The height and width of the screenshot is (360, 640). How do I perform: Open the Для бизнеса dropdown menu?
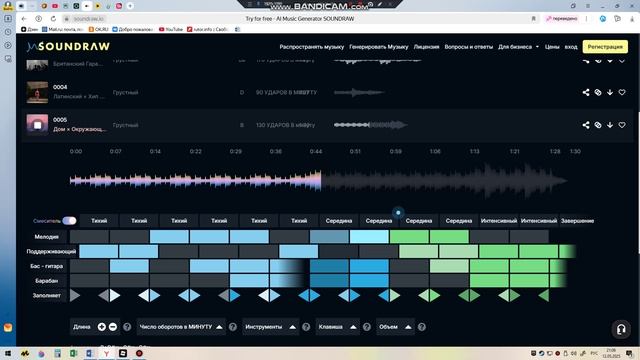(518, 47)
